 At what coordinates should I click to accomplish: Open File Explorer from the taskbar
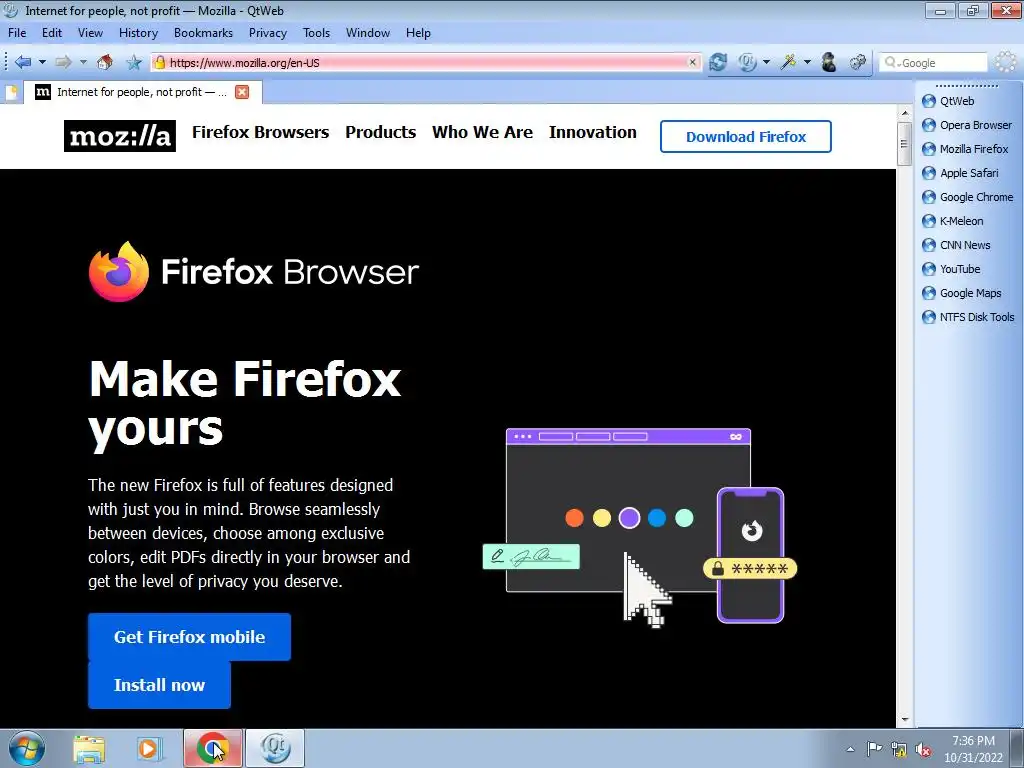pos(89,748)
